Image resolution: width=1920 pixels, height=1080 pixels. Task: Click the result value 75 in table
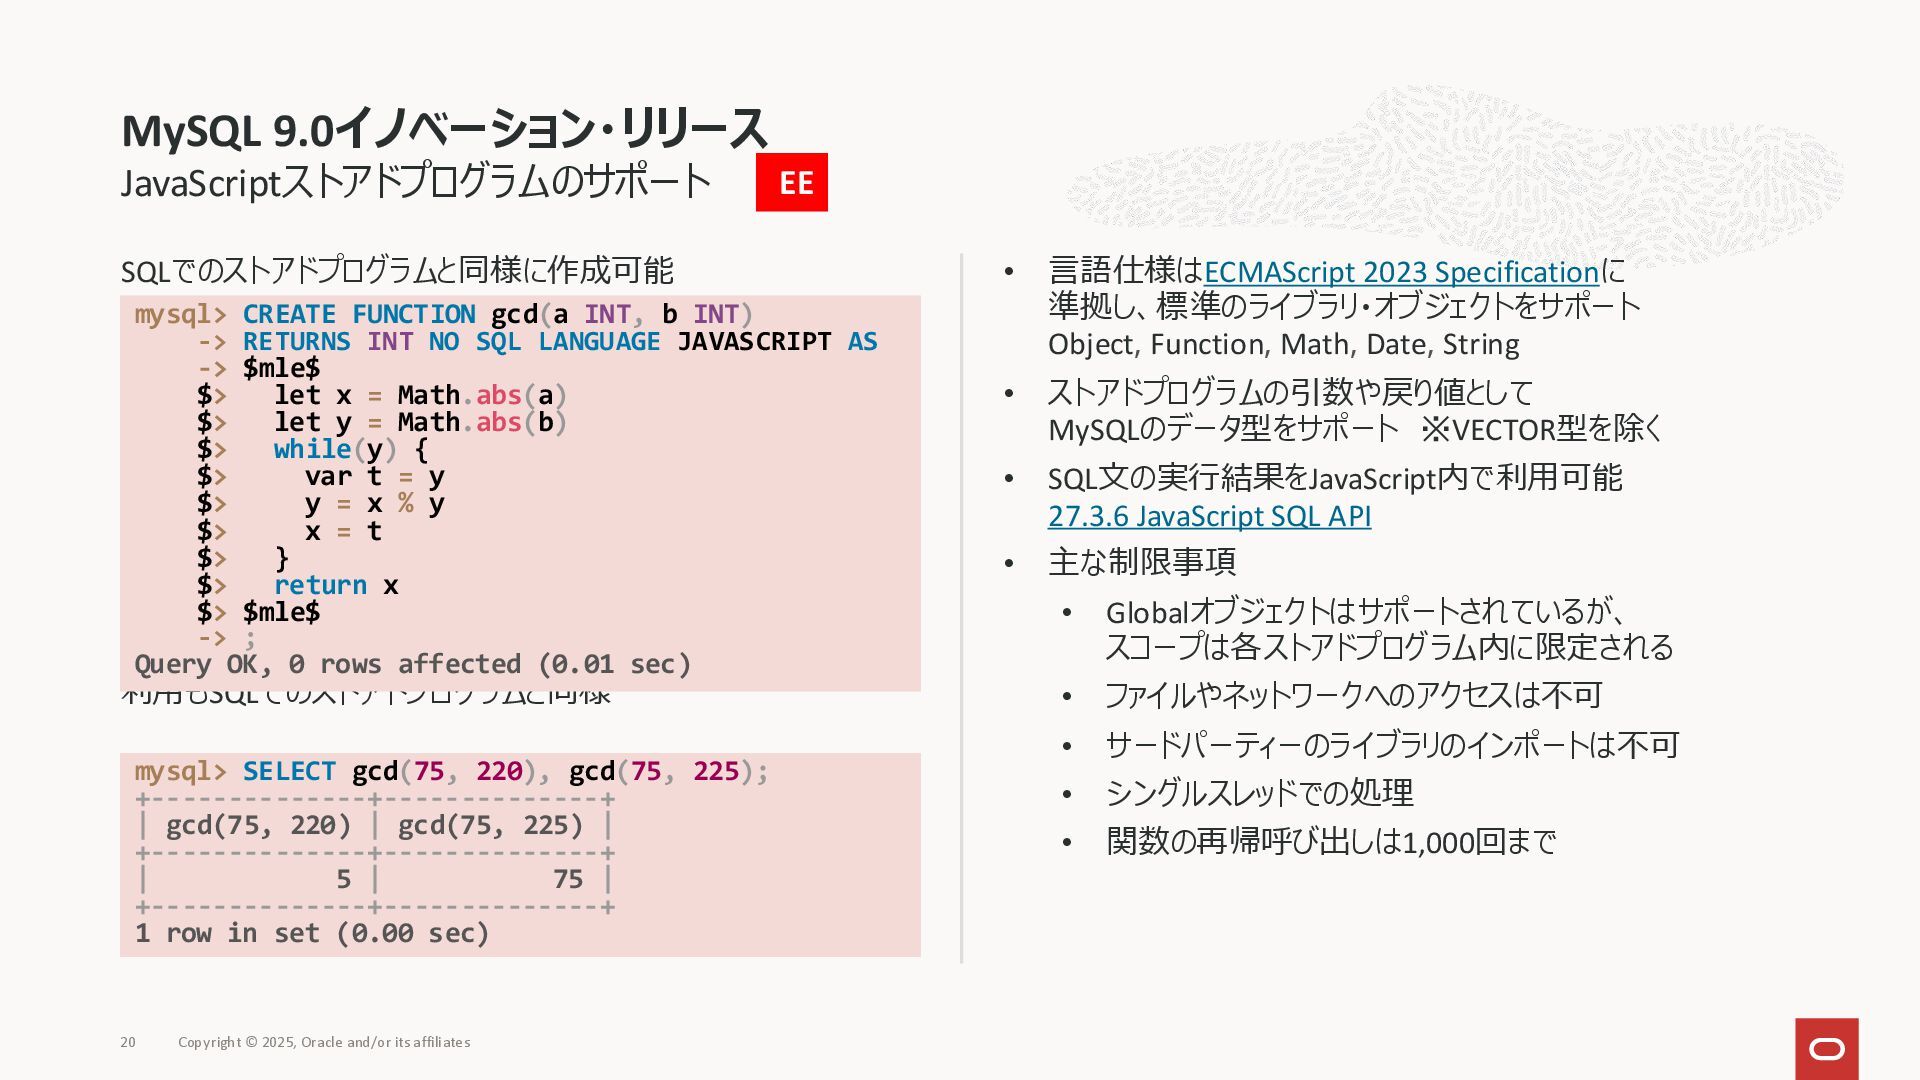coord(567,879)
